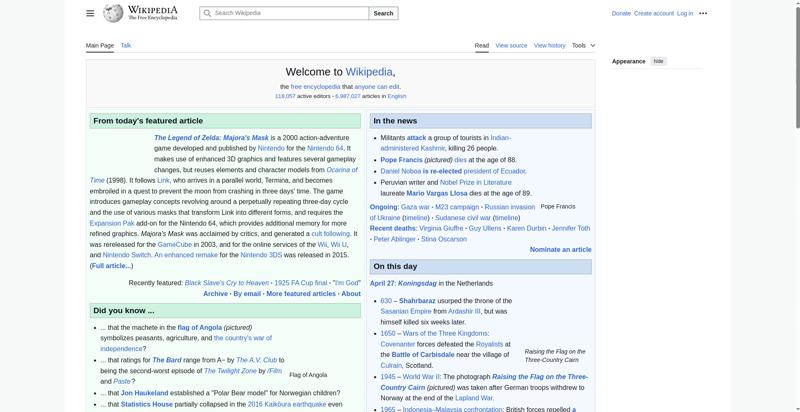This screenshot has width=800, height=412.
Task: Open the View source tab
Action: coord(511,45)
